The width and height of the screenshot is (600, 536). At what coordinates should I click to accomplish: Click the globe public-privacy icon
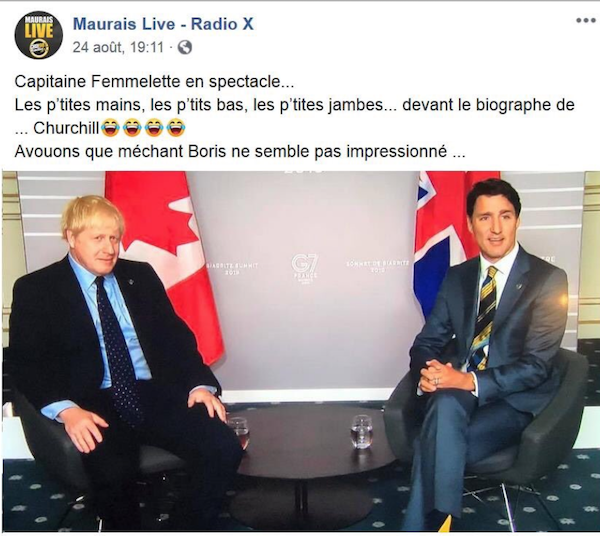[x=185, y=47]
